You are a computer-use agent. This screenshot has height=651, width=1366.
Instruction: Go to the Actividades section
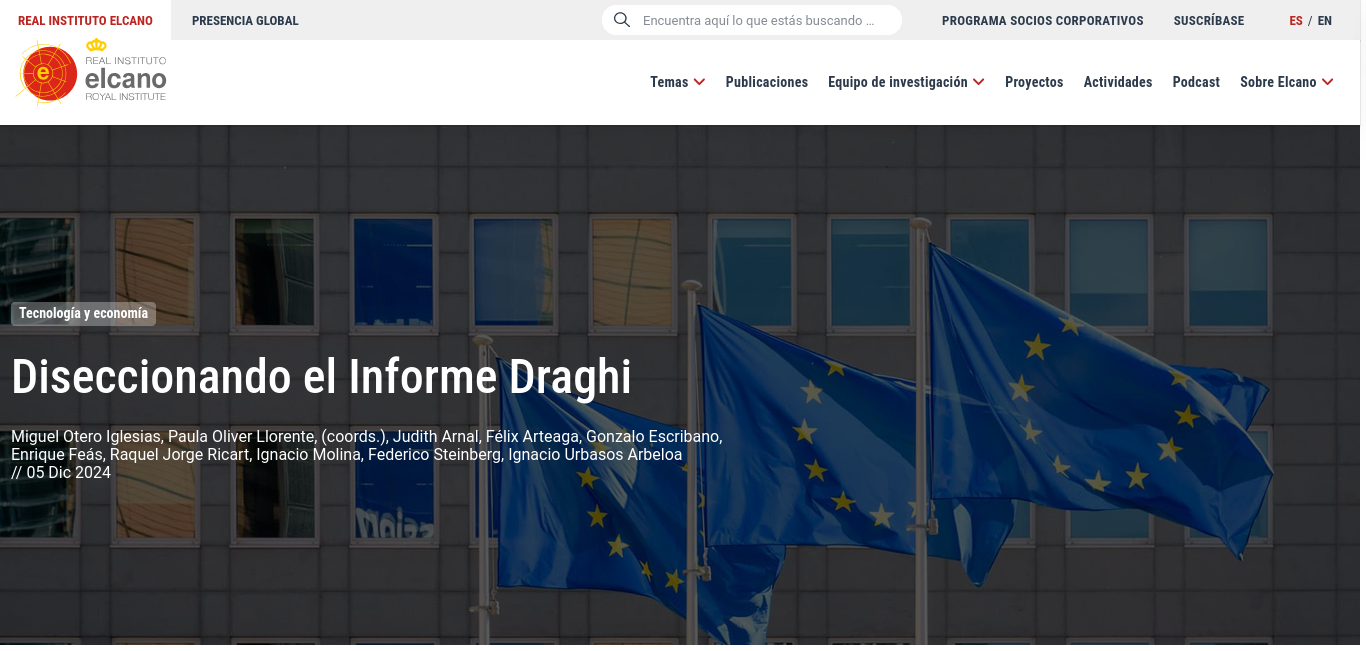pyautogui.click(x=1118, y=82)
